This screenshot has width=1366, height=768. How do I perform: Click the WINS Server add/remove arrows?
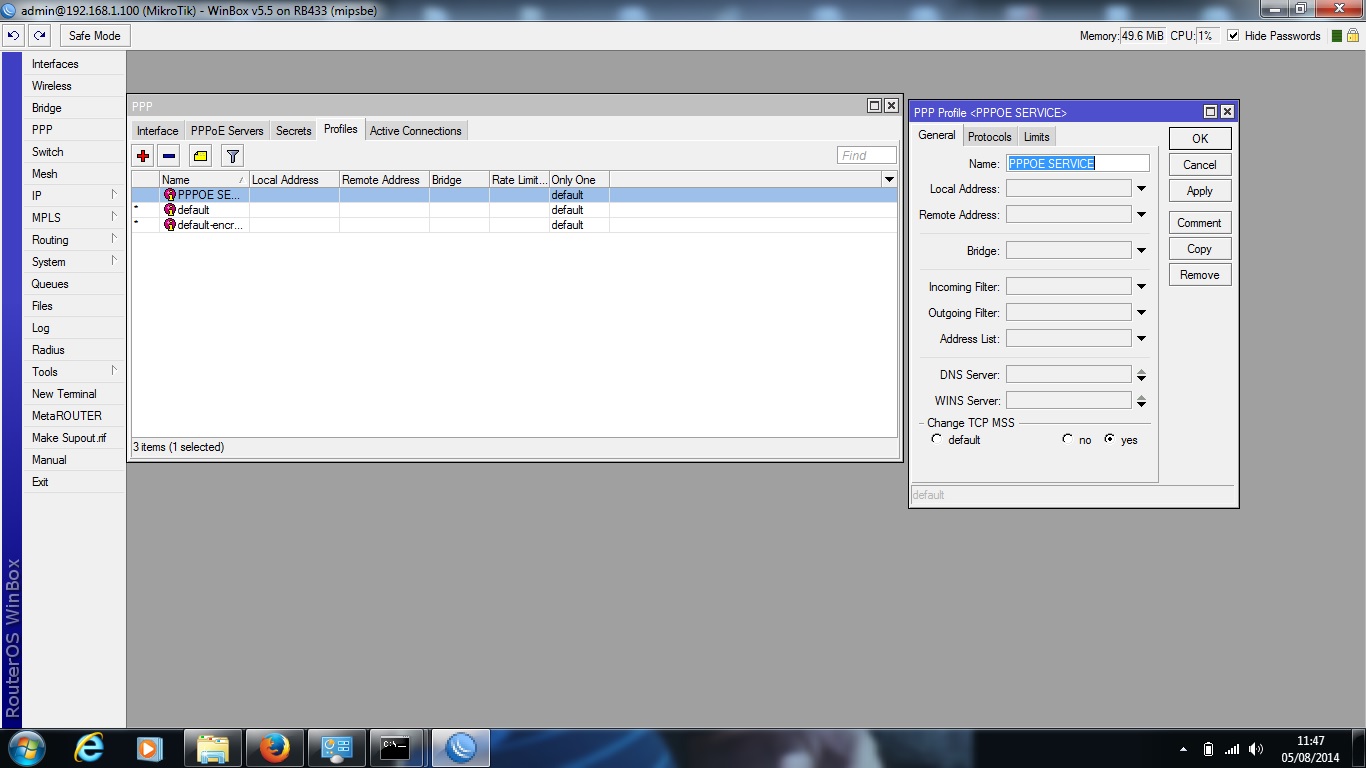(1141, 401)
